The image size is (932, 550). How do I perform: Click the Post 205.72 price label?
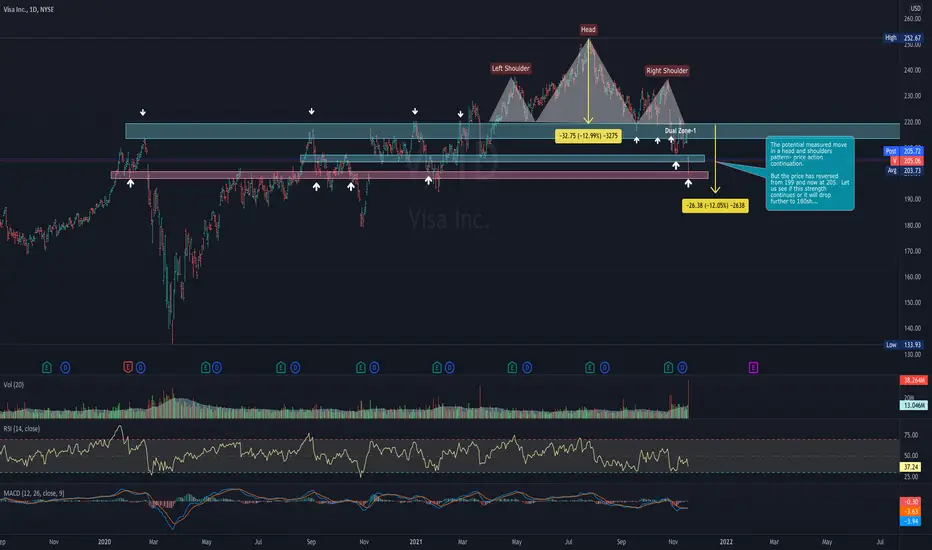tap(903, 151)
